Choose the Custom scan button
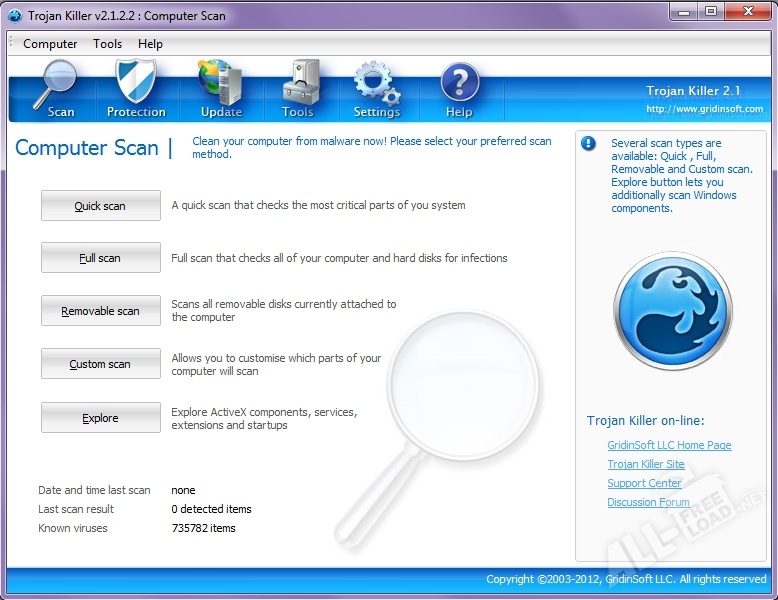This screenshot has width=778, height=600. (x=100, y=364)
